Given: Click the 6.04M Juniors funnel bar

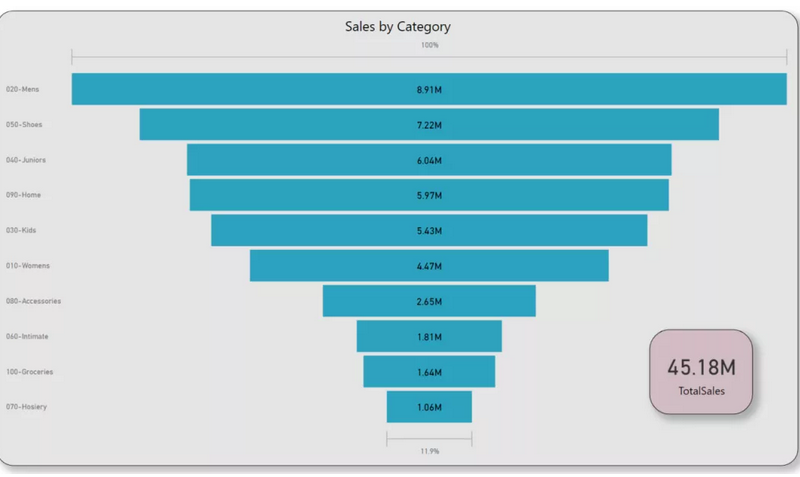Looking at the screenshot, I should click(429, 160).
